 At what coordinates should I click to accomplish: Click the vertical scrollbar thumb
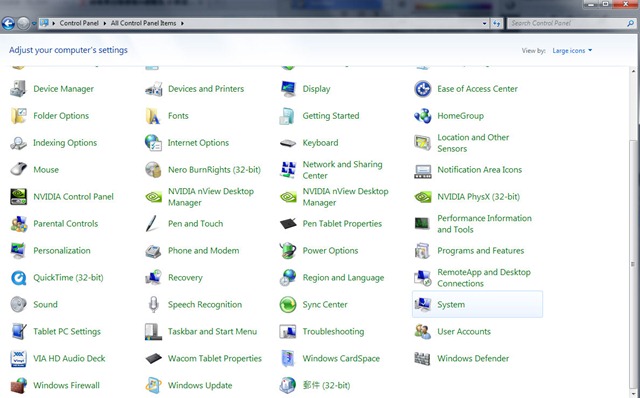pos(633,265)
